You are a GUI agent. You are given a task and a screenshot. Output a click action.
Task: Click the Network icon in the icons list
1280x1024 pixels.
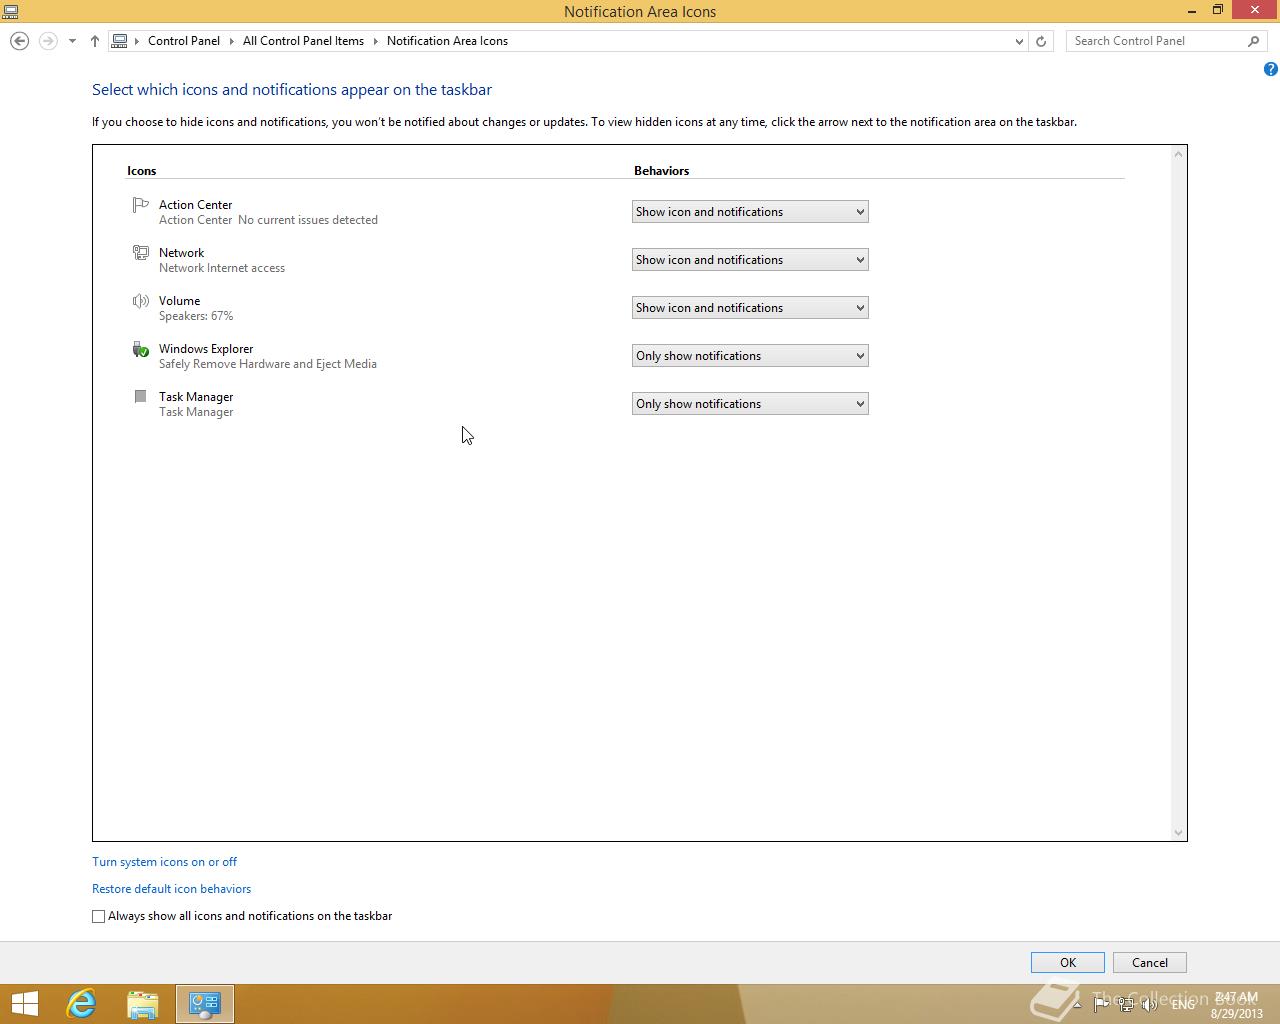[140, 253]
